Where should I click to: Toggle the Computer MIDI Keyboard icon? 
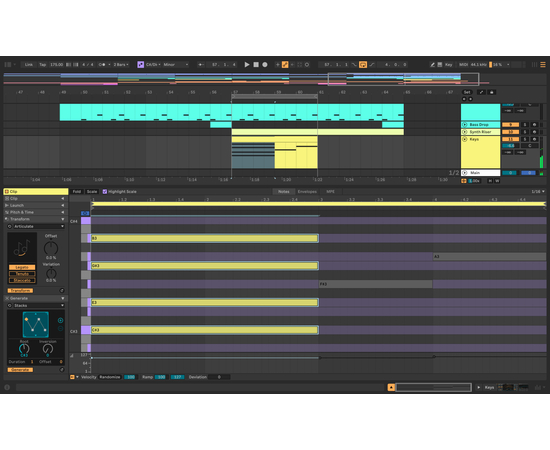coord(440,65)
